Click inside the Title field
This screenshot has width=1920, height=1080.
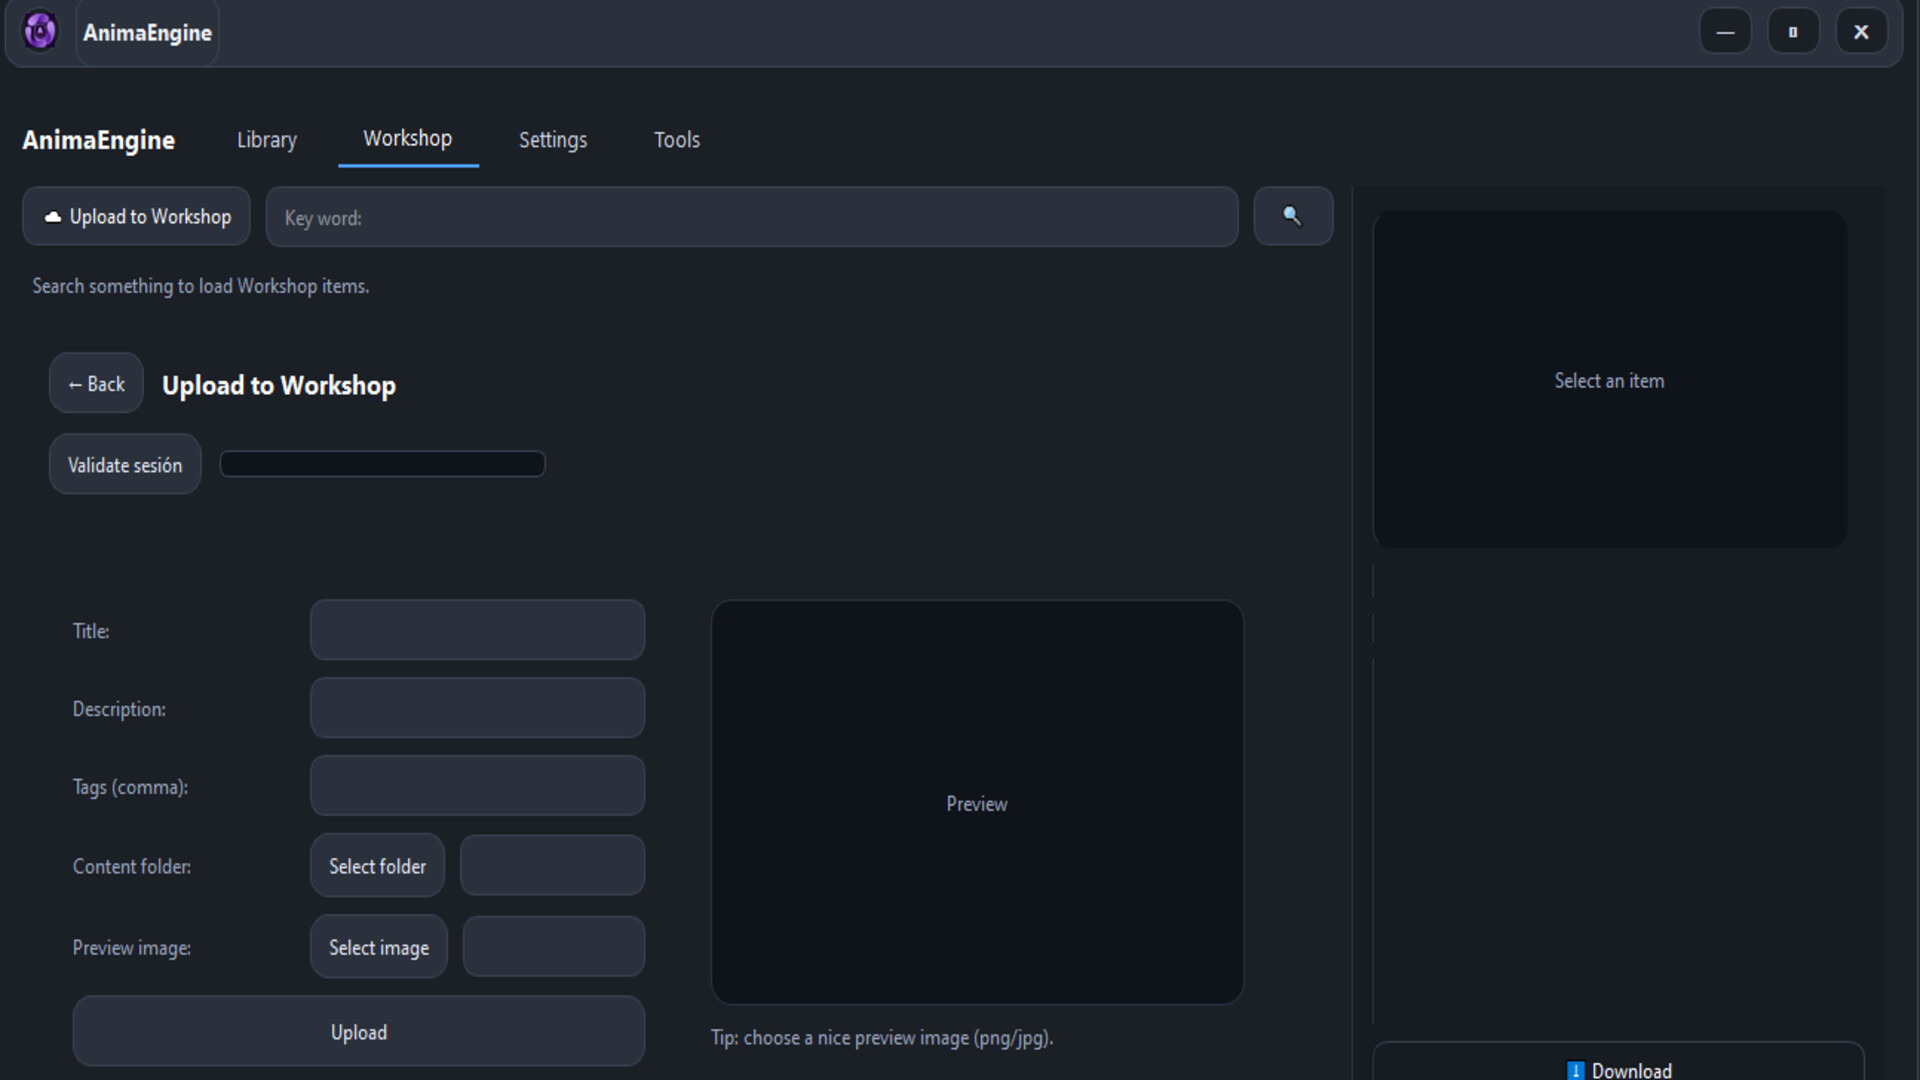476,630
